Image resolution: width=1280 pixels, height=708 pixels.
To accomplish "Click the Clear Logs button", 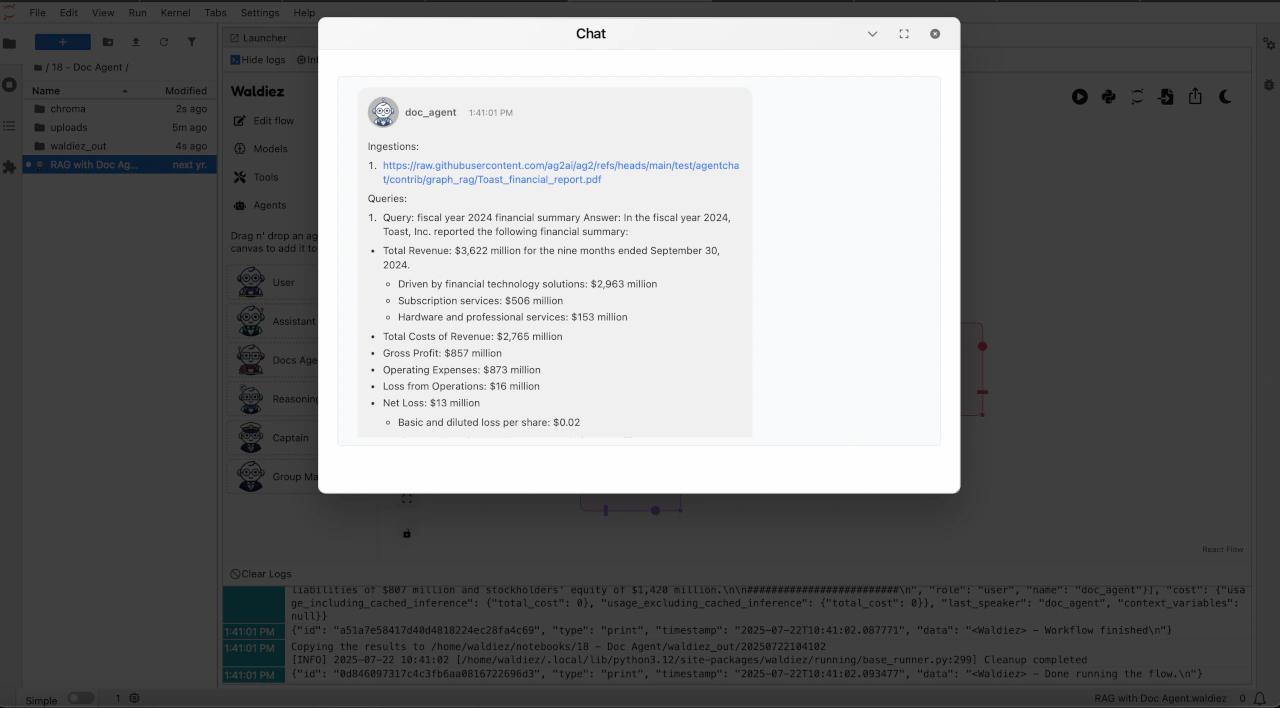I will 261,574.
